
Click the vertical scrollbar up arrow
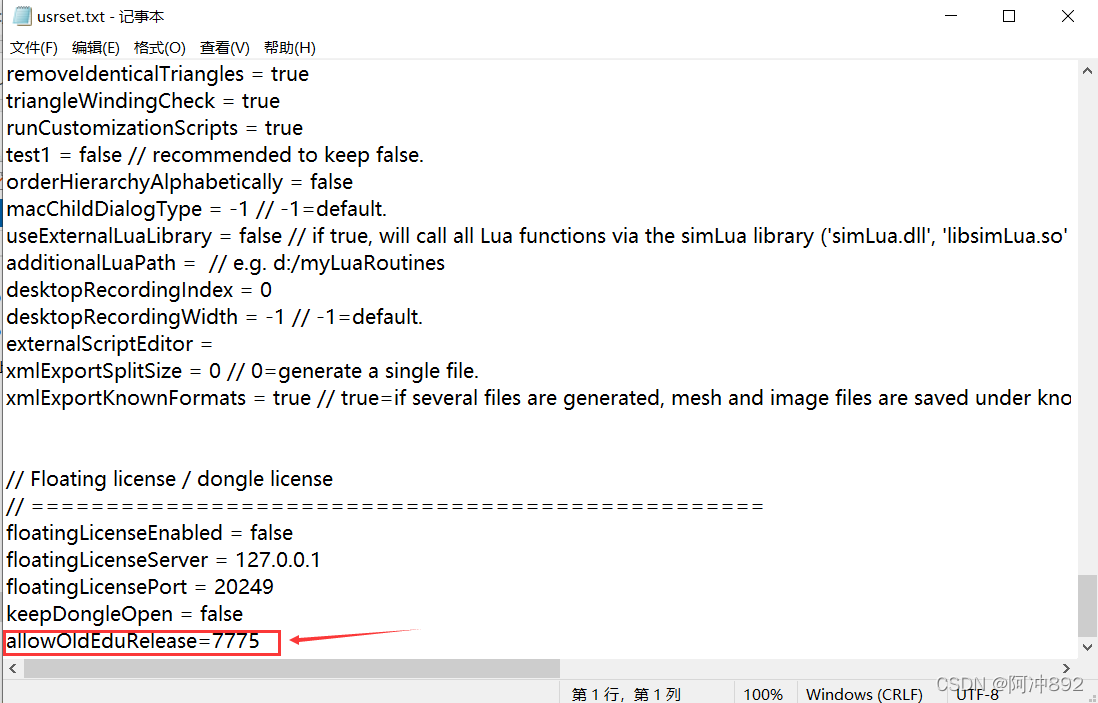[1087, 71]
